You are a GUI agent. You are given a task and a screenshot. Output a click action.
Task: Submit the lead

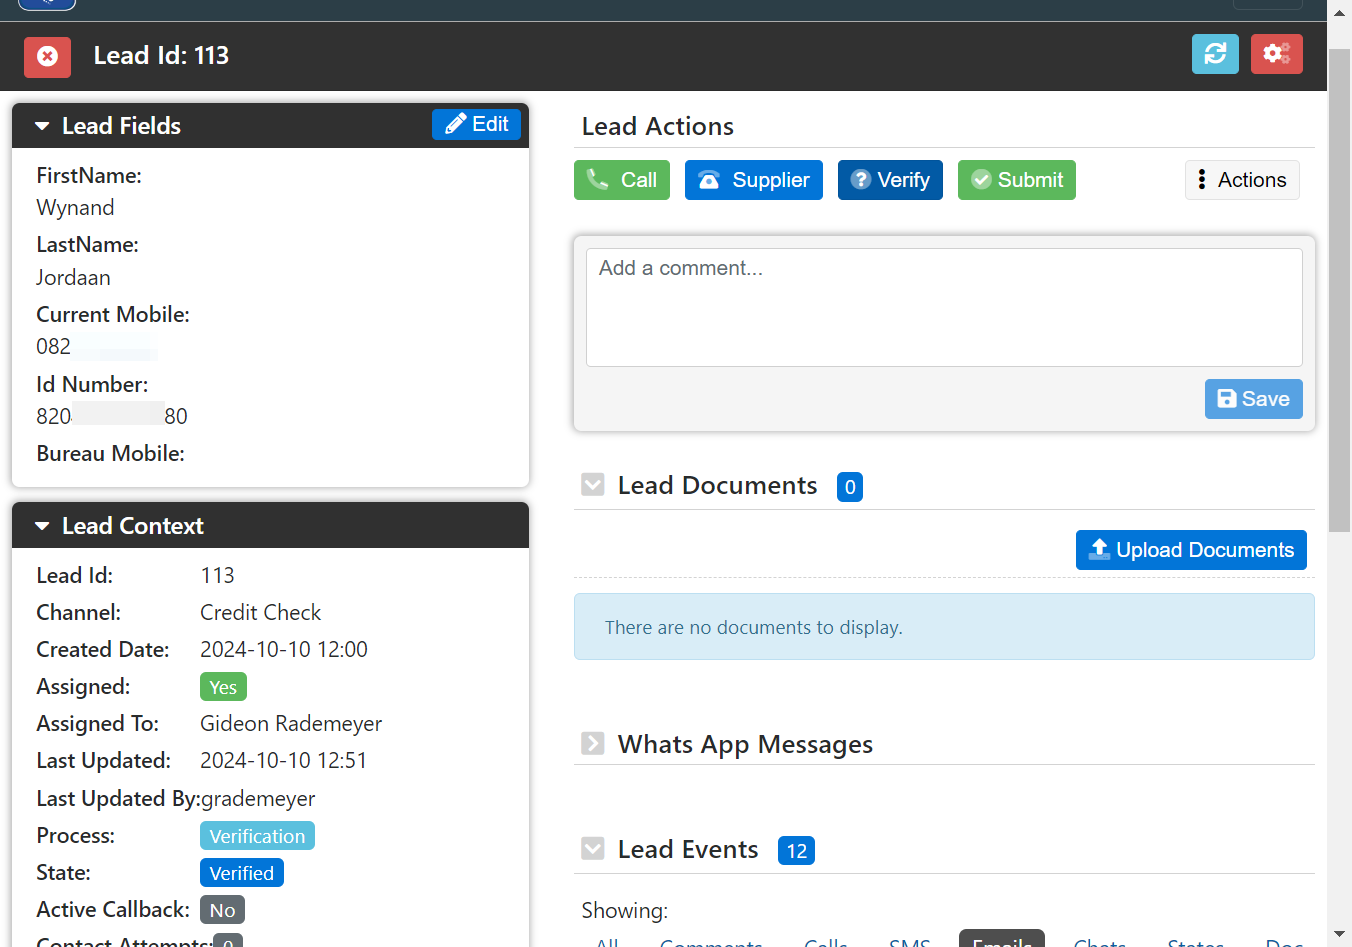click(x=1017, y=180)
